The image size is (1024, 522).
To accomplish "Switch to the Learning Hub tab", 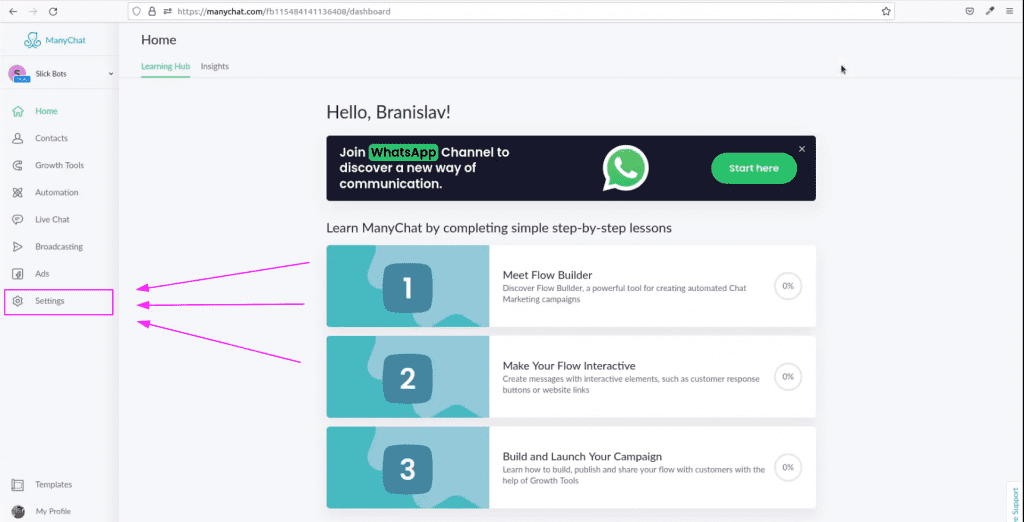I will point(165,67).
